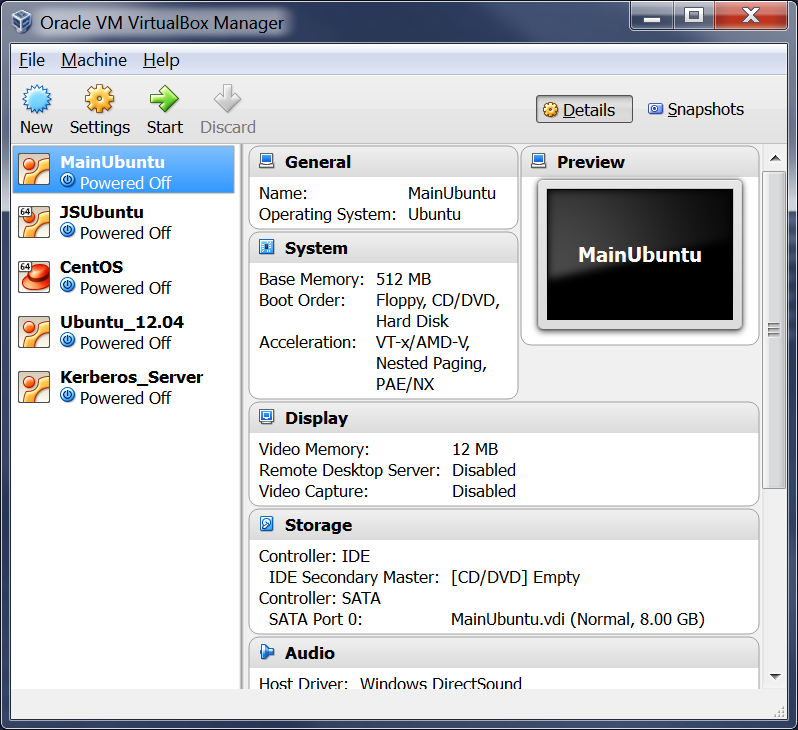798x730 pixels.
Task: Click the CentOS red hat icon
Action: click(34, 277)
